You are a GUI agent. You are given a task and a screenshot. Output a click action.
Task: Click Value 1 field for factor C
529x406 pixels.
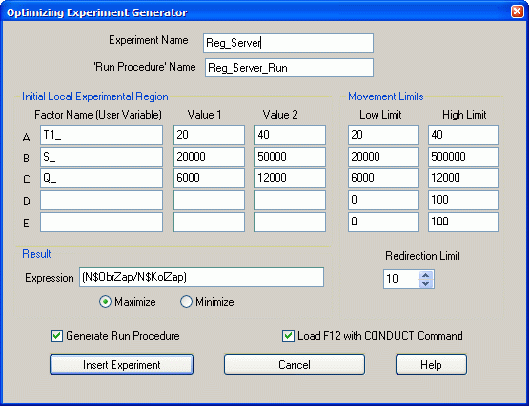[x=209, y=178]
